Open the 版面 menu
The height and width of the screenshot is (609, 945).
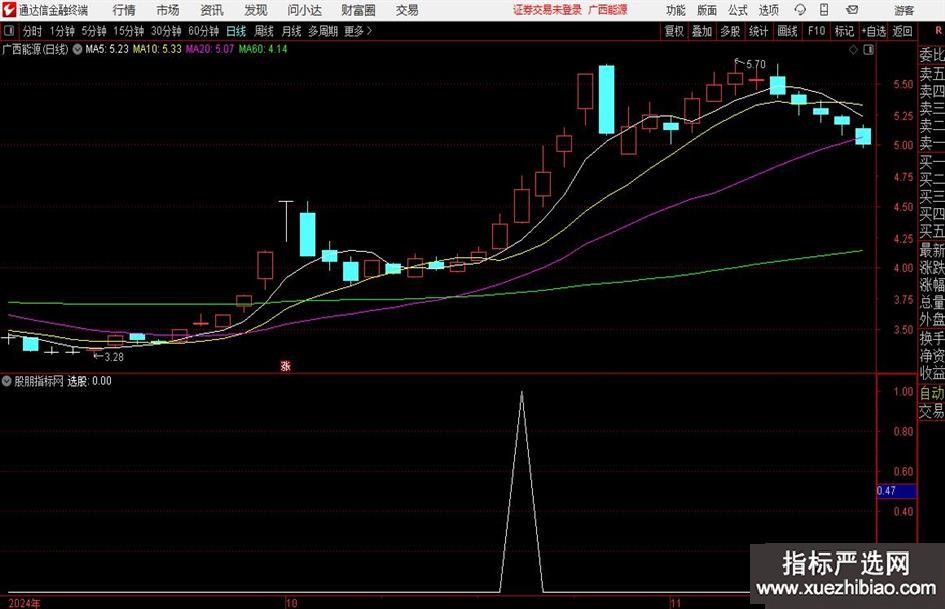click(706, 10)
